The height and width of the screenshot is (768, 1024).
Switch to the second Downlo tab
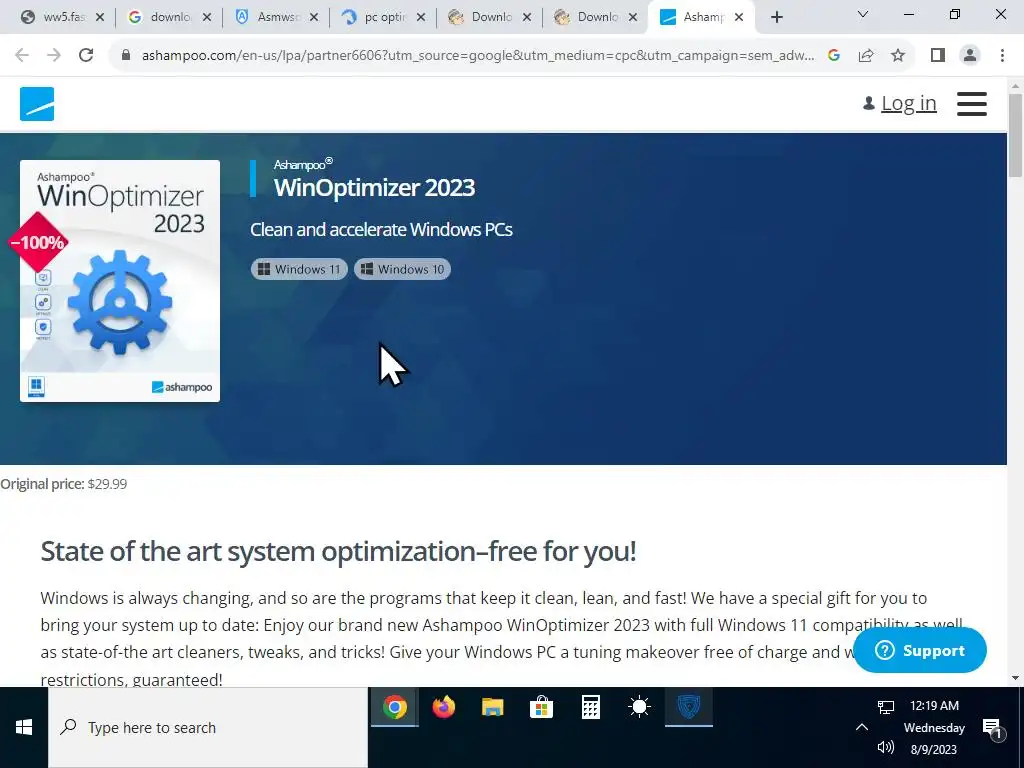coord(597,17)
